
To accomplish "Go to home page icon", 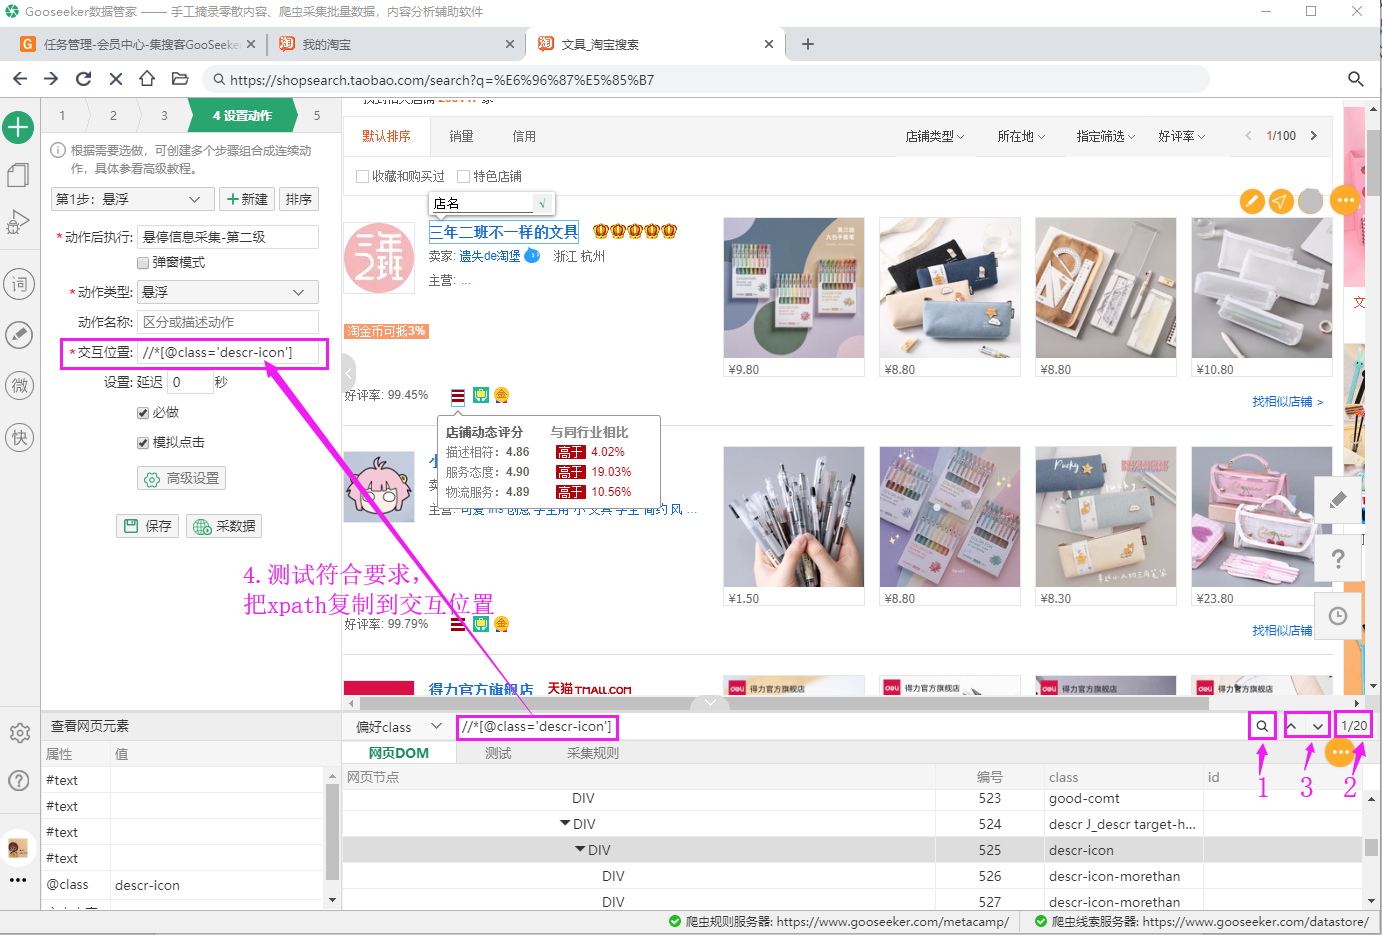I will click(x=147, y=79).
